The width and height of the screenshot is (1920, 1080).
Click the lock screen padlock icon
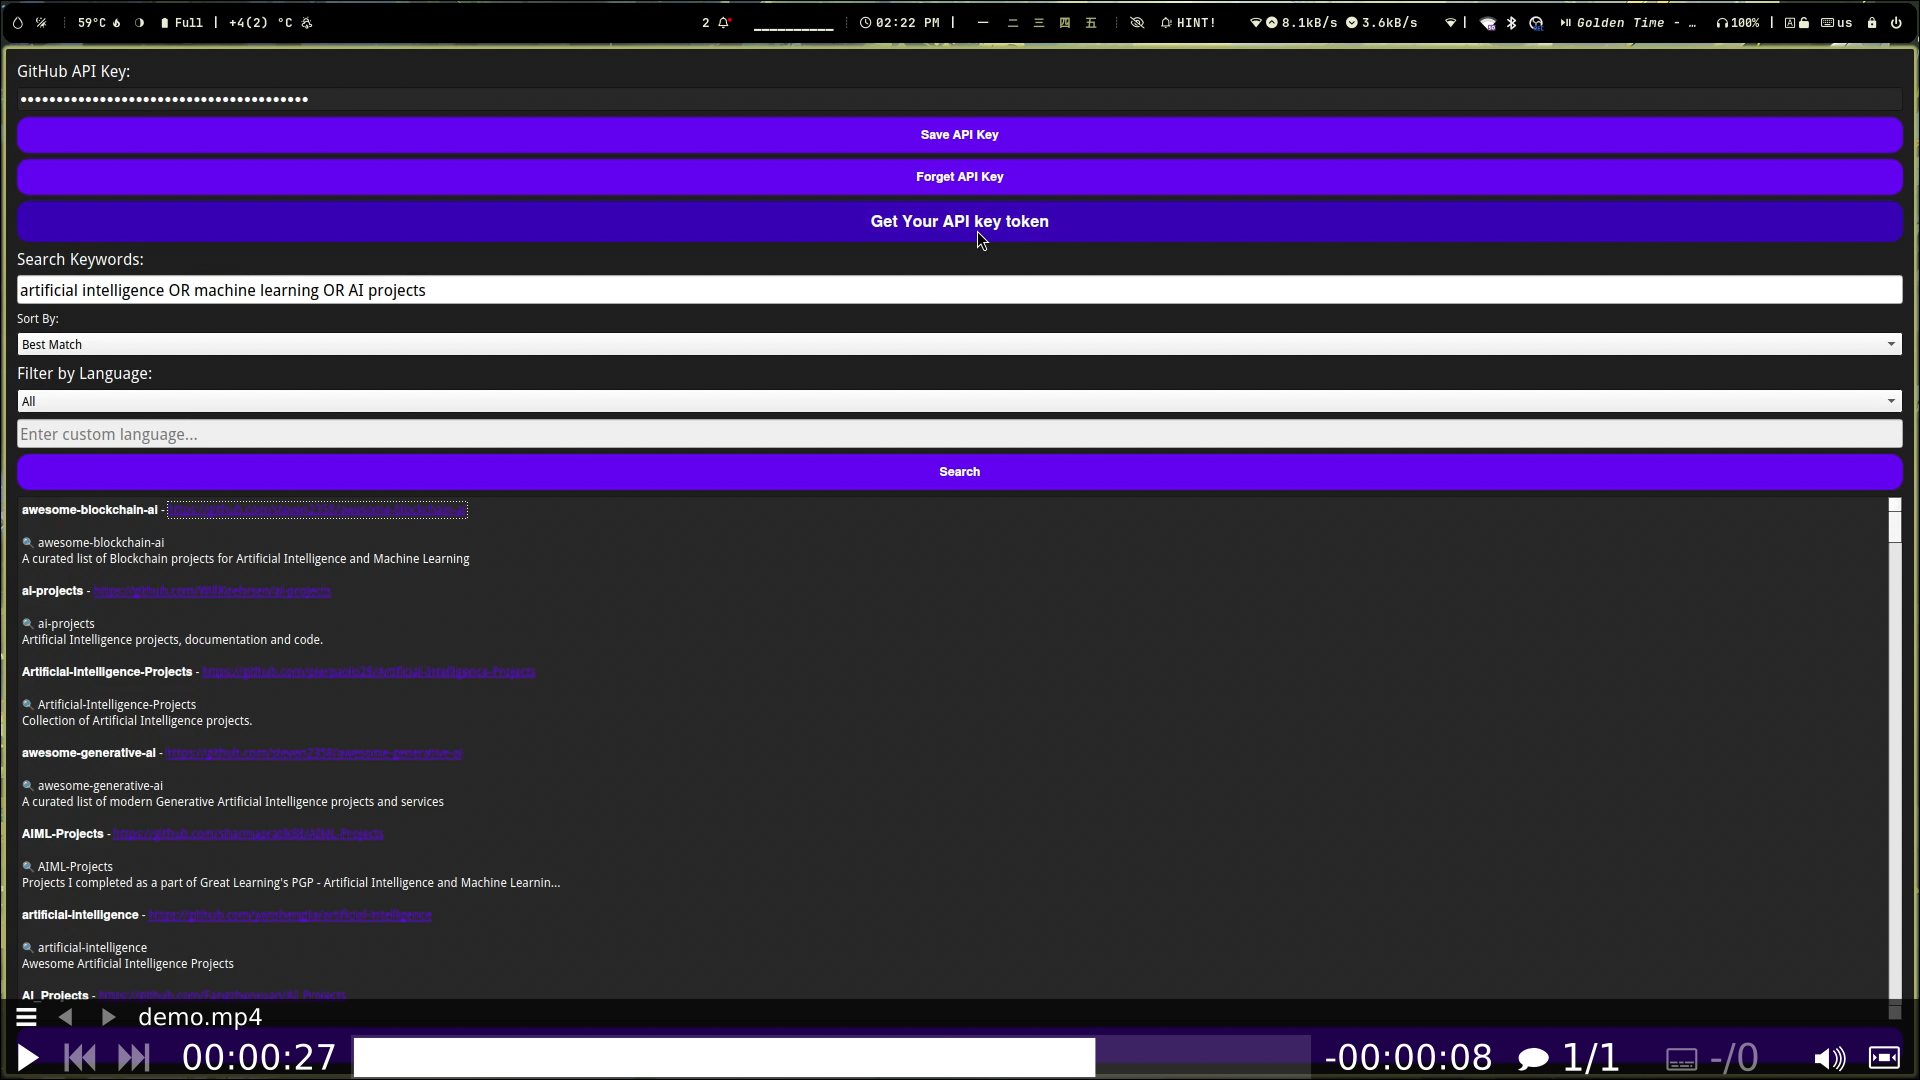tap(1872, 22)
